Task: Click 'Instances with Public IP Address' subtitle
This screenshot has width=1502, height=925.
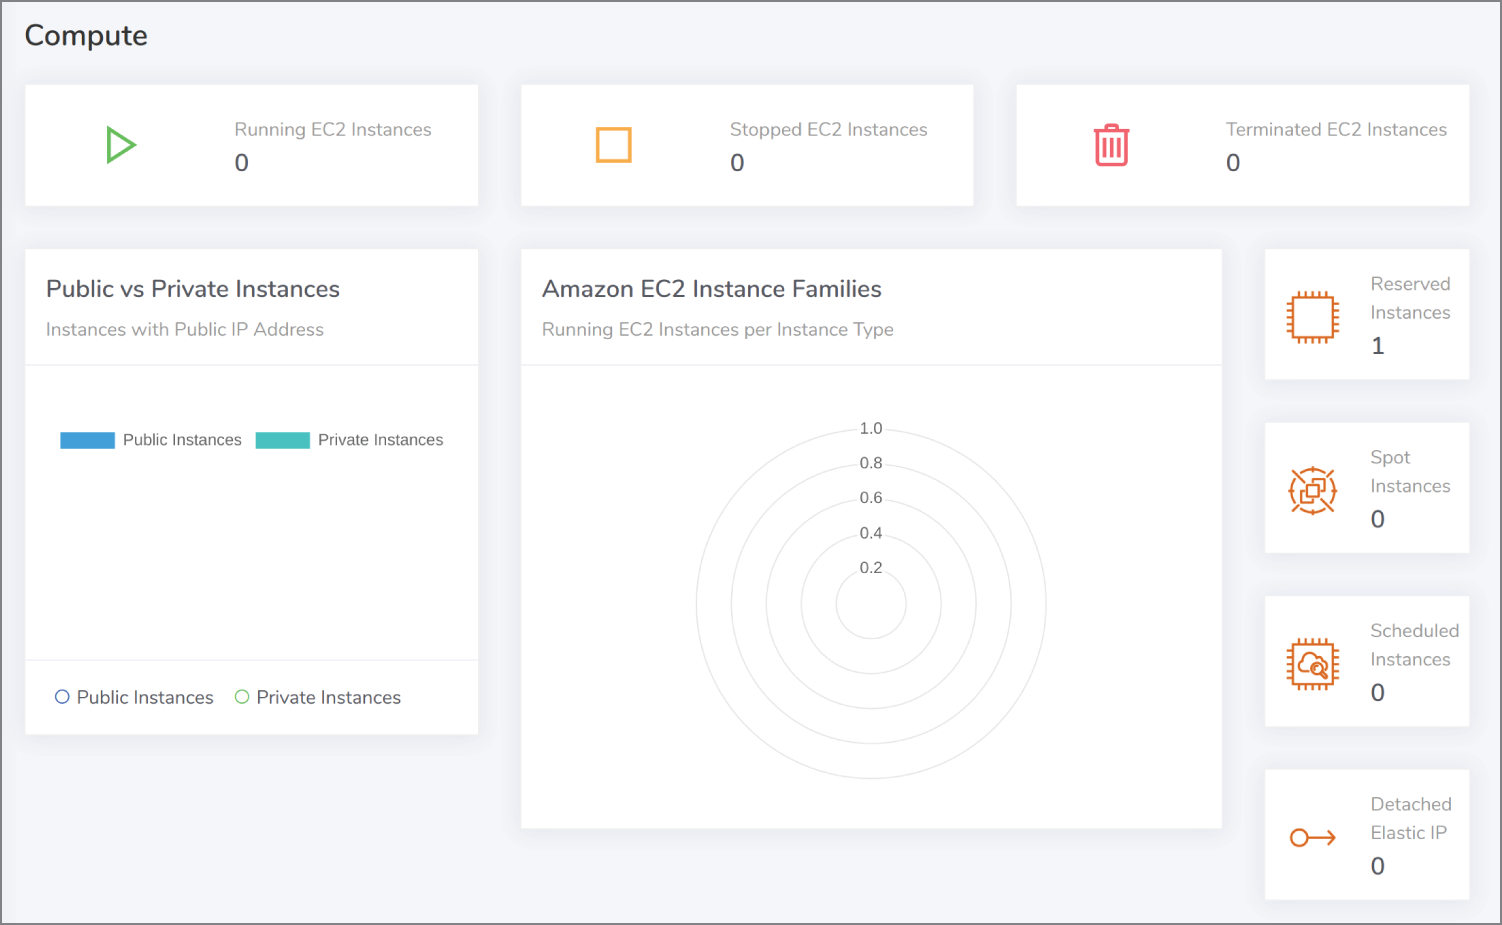Action: 185,330
